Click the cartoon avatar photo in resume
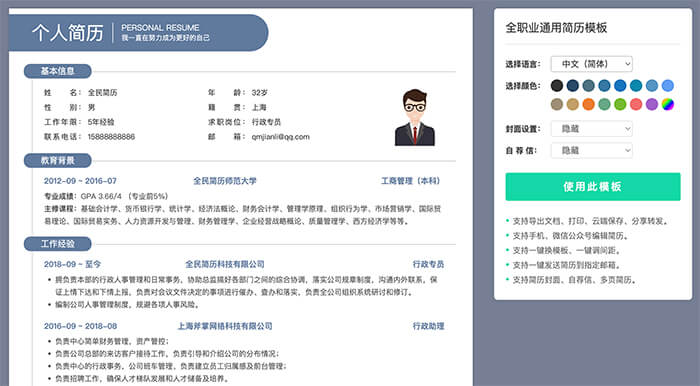The image size is (700, 386). 415,117
